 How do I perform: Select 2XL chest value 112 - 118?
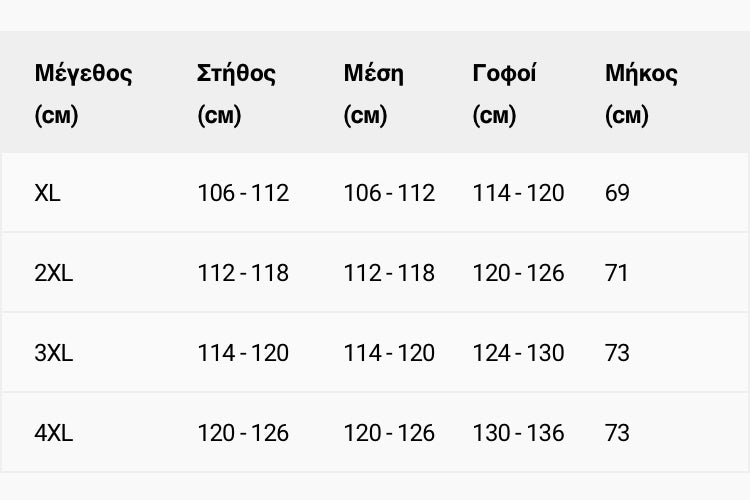pyautogui.click(x=243, y=273)
